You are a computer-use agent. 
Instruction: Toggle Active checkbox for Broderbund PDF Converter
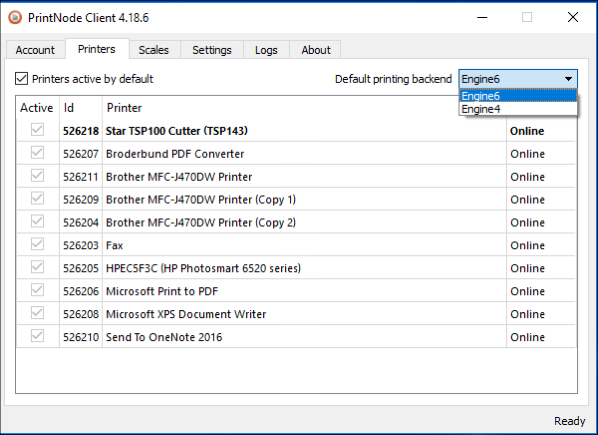[x=37, y=152]
